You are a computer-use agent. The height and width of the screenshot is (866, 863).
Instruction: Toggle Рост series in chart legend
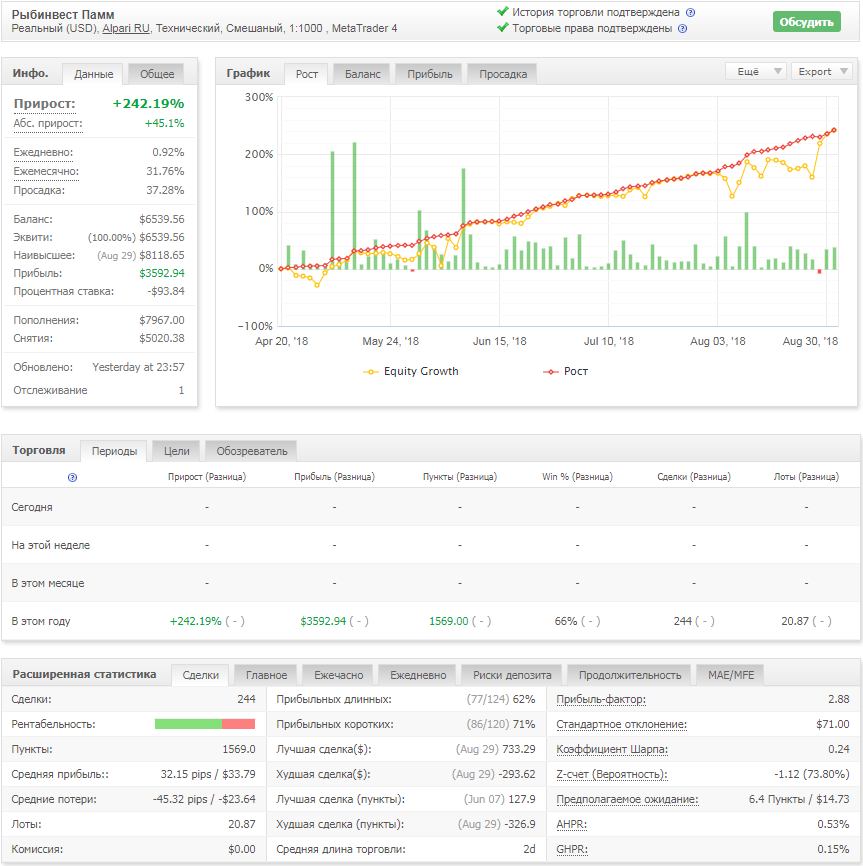[x=566, y=372]
